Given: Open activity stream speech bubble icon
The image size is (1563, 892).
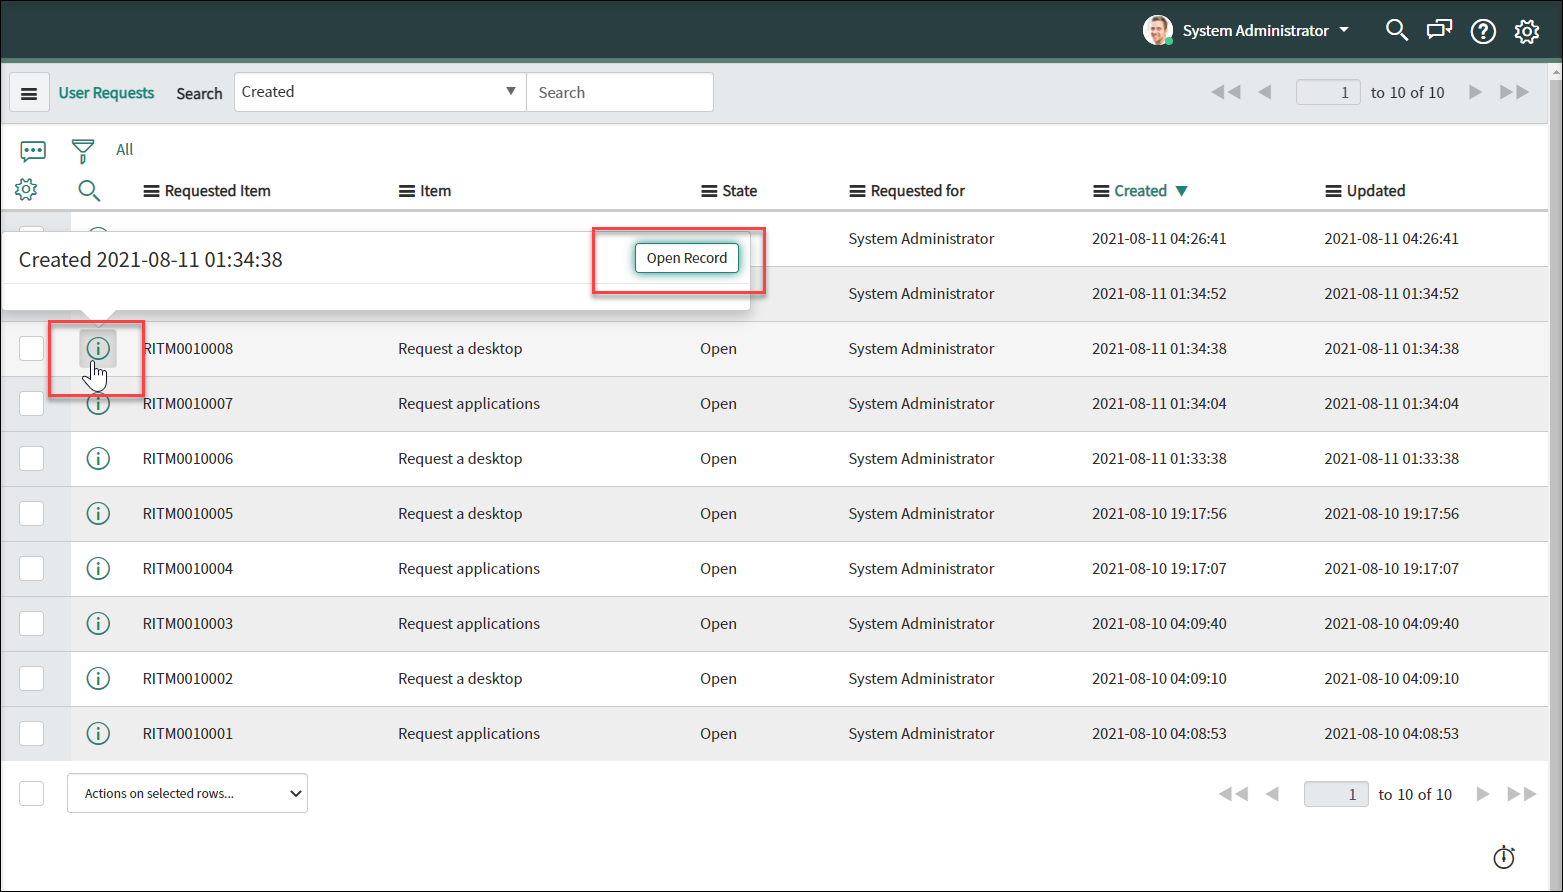Looking at the screenshot, I should [33, 151].
